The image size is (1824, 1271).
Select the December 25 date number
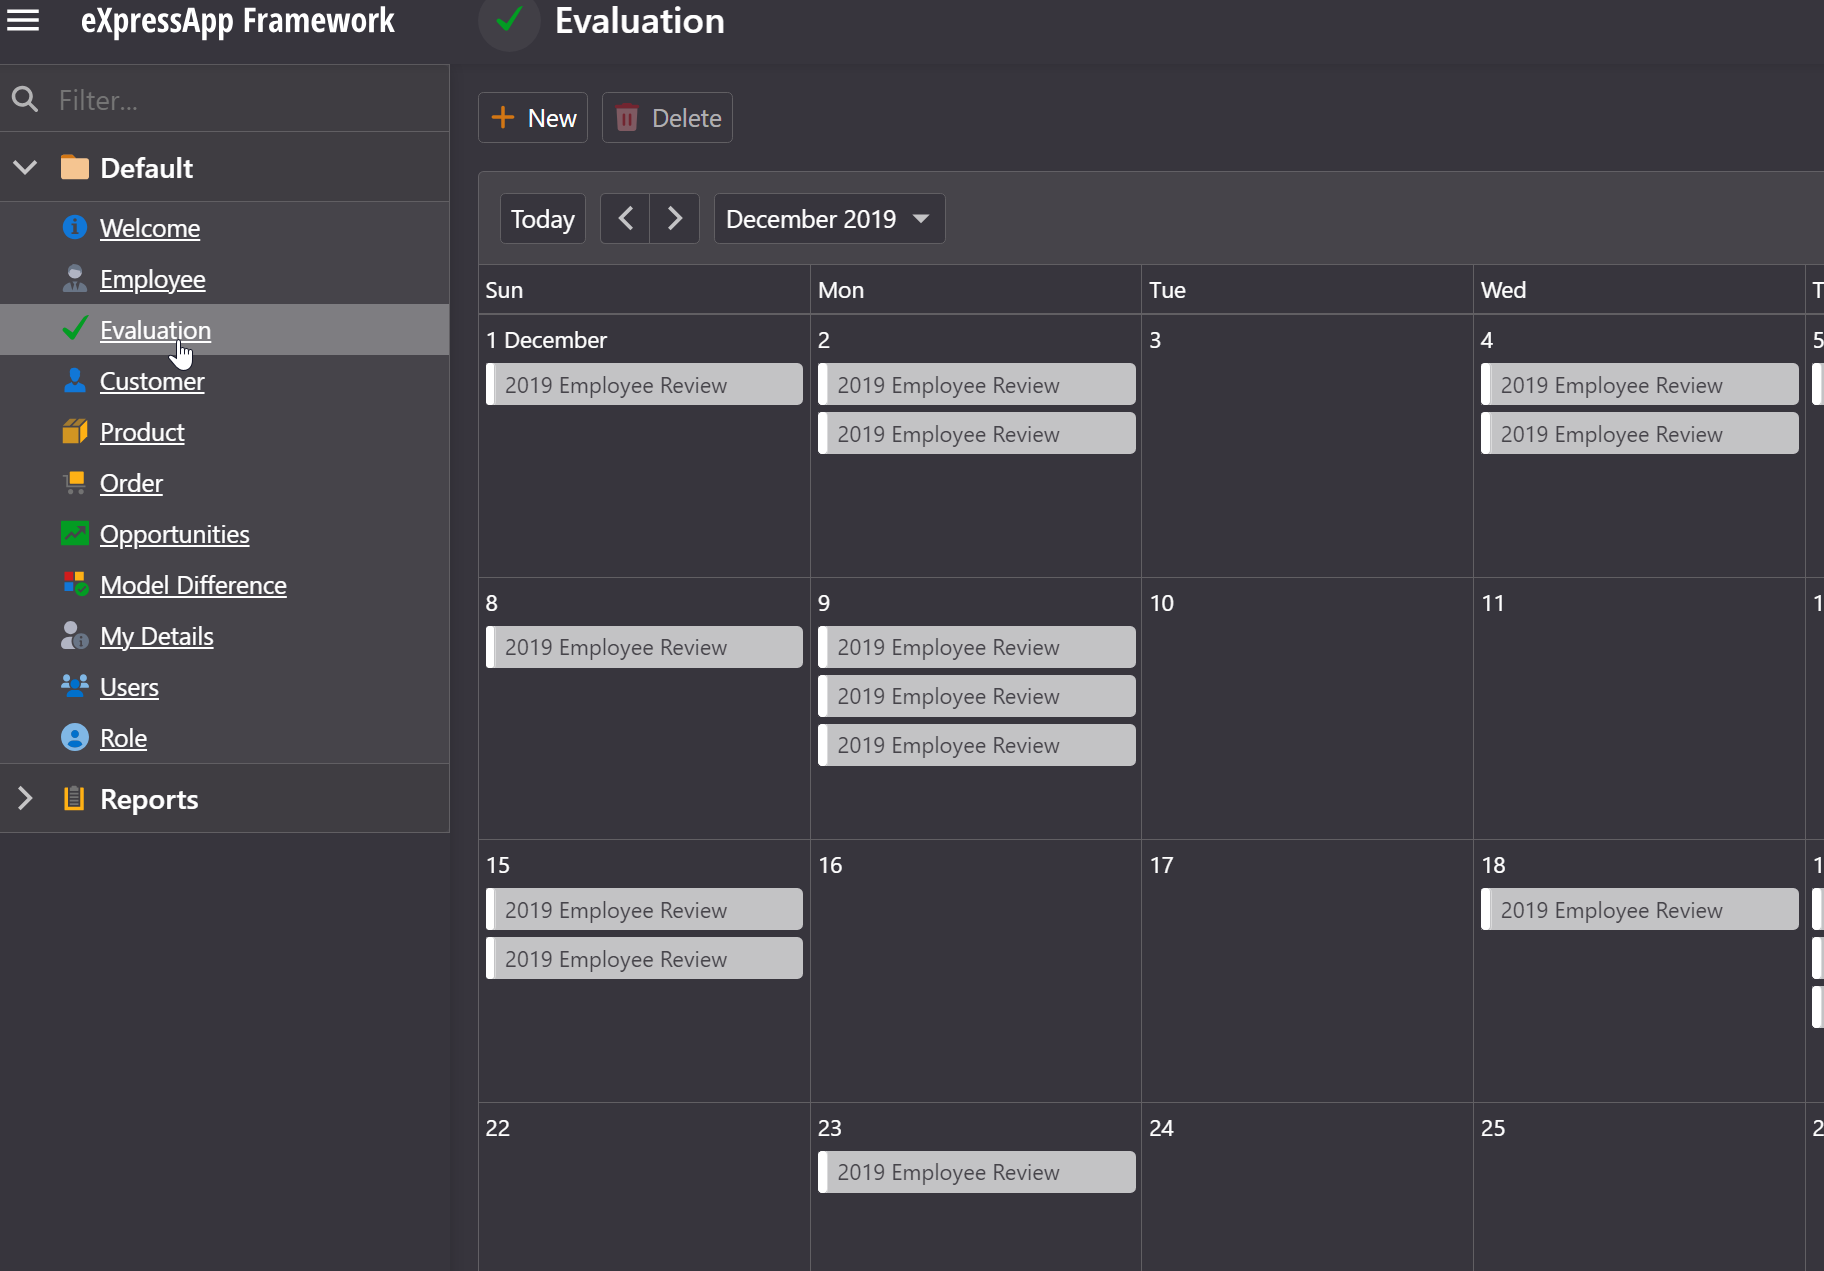[1493, 1128]
